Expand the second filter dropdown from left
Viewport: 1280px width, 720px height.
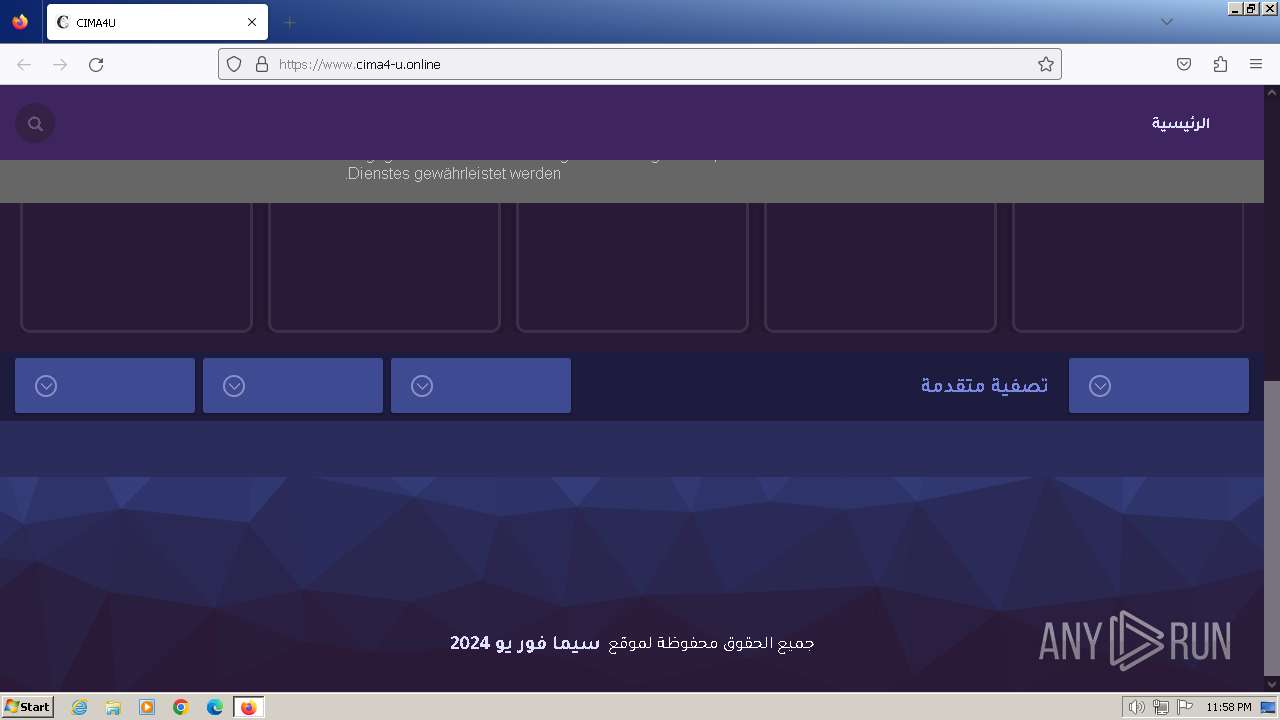pyautogui.click(x=293, y=386)
